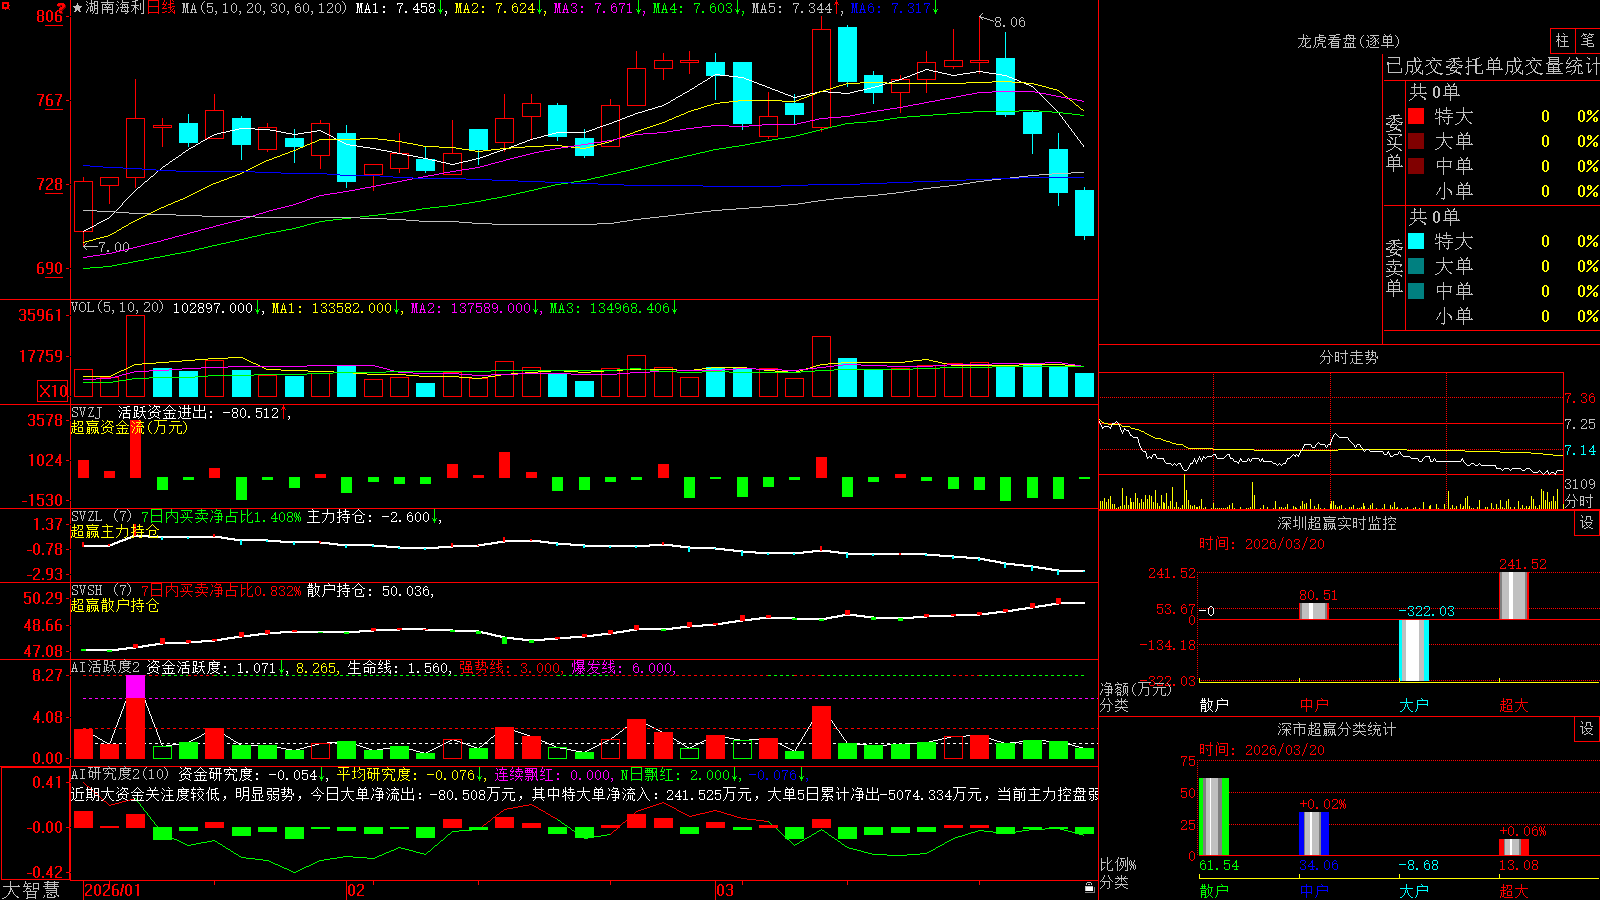
Task: Select the AI研究度2(10) indicator label
Action: pos(120,774)
